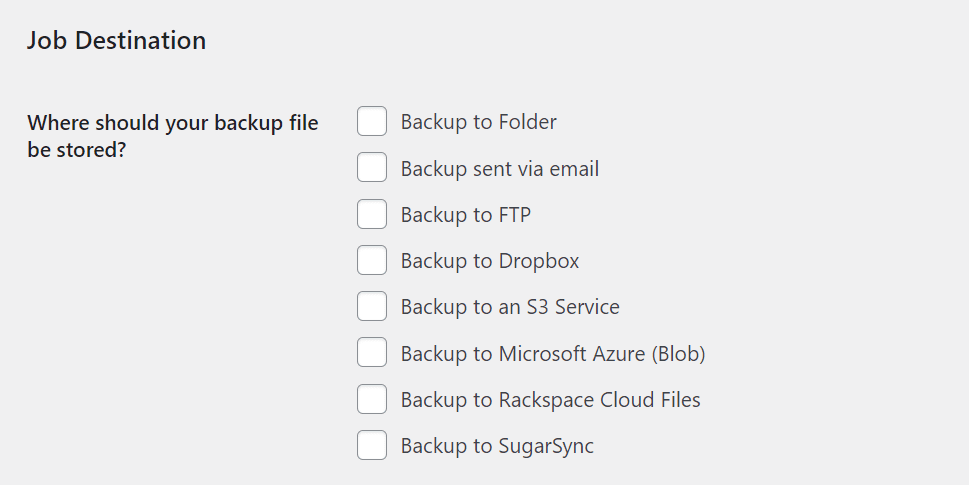
Task: Check the Rackspace Cloud Files checkbox
Action: point(372,399)
